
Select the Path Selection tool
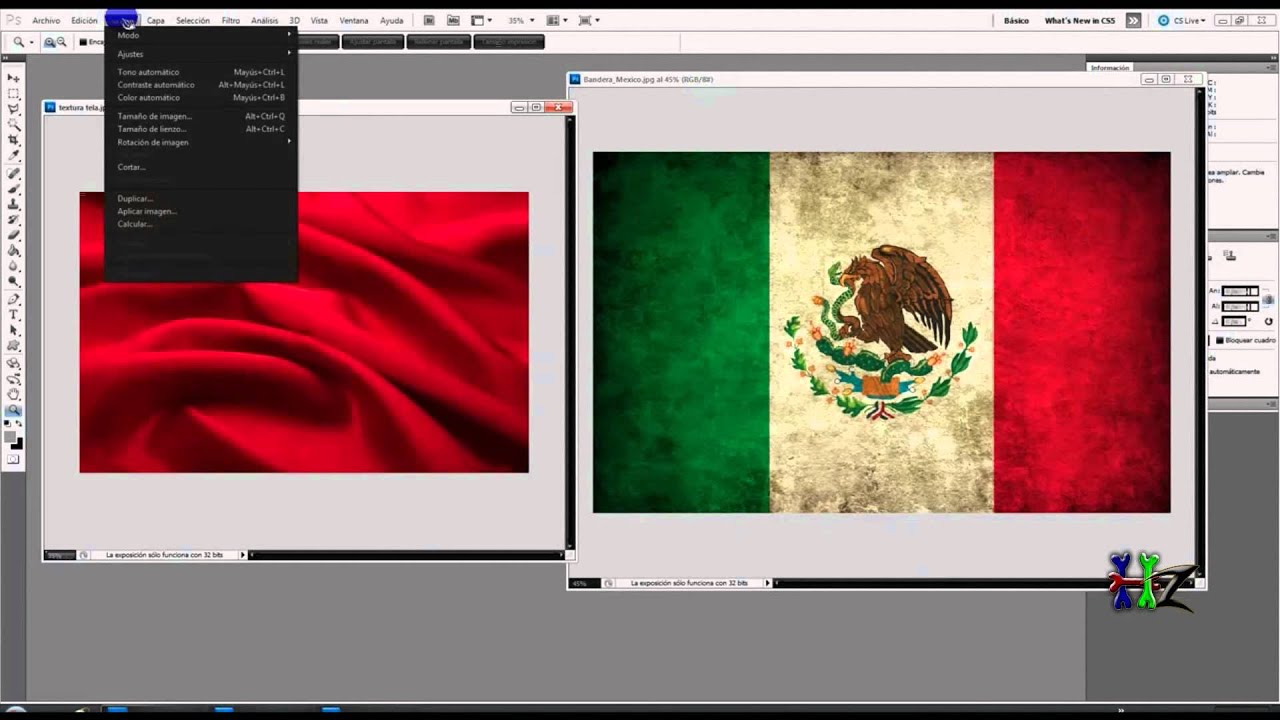(x=14, y=330)
